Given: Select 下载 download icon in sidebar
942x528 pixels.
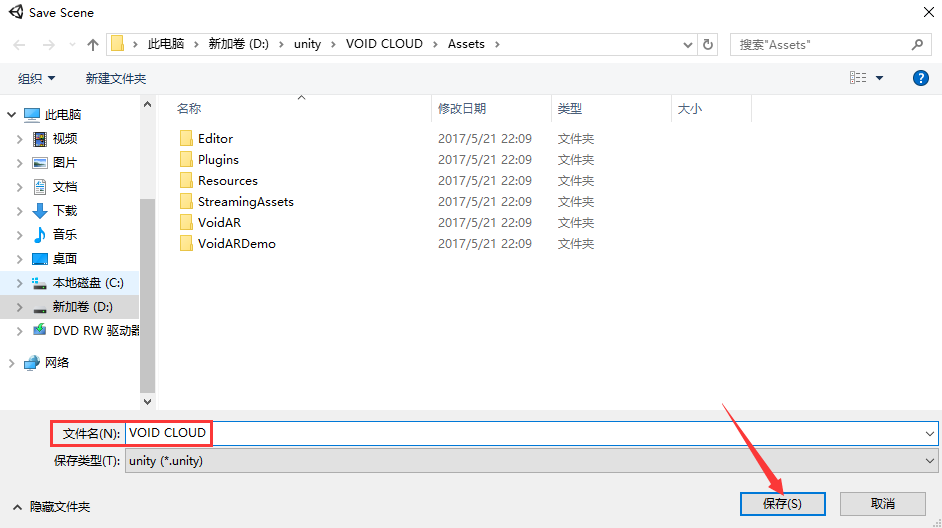Looking at the screenshot, I should (x=40, y=211).
